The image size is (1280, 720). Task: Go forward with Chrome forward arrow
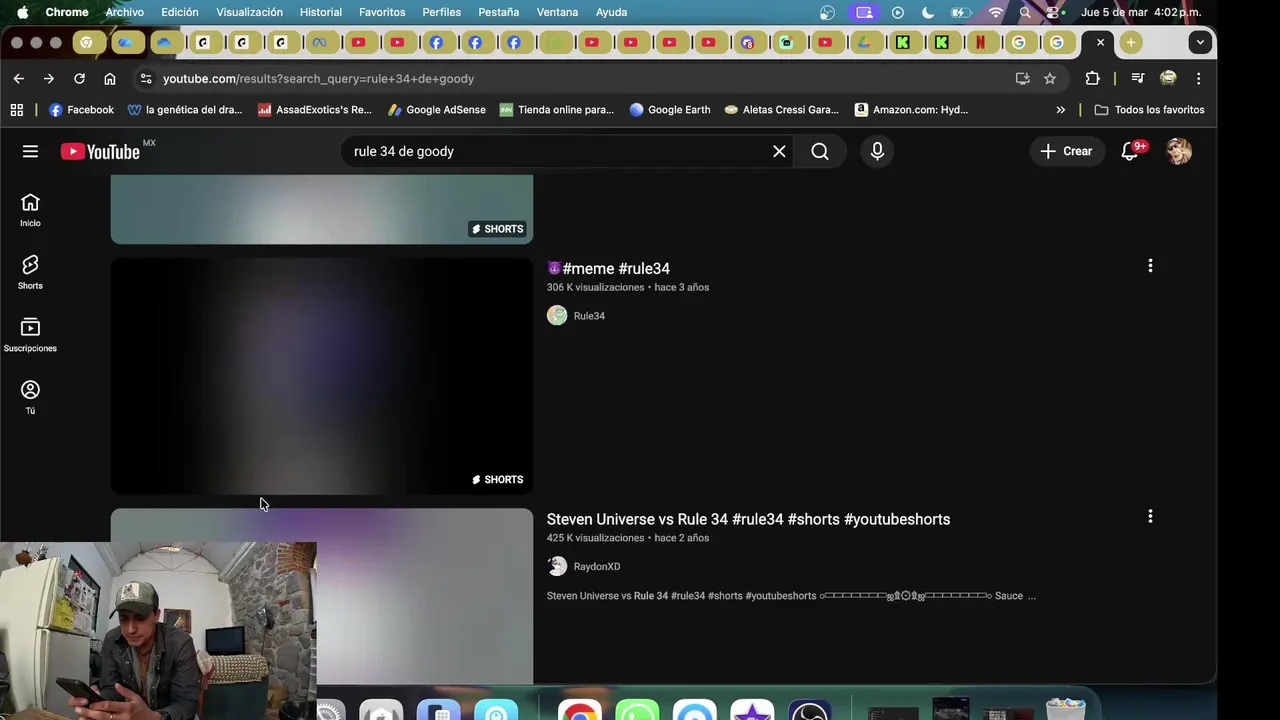(48, 78)
